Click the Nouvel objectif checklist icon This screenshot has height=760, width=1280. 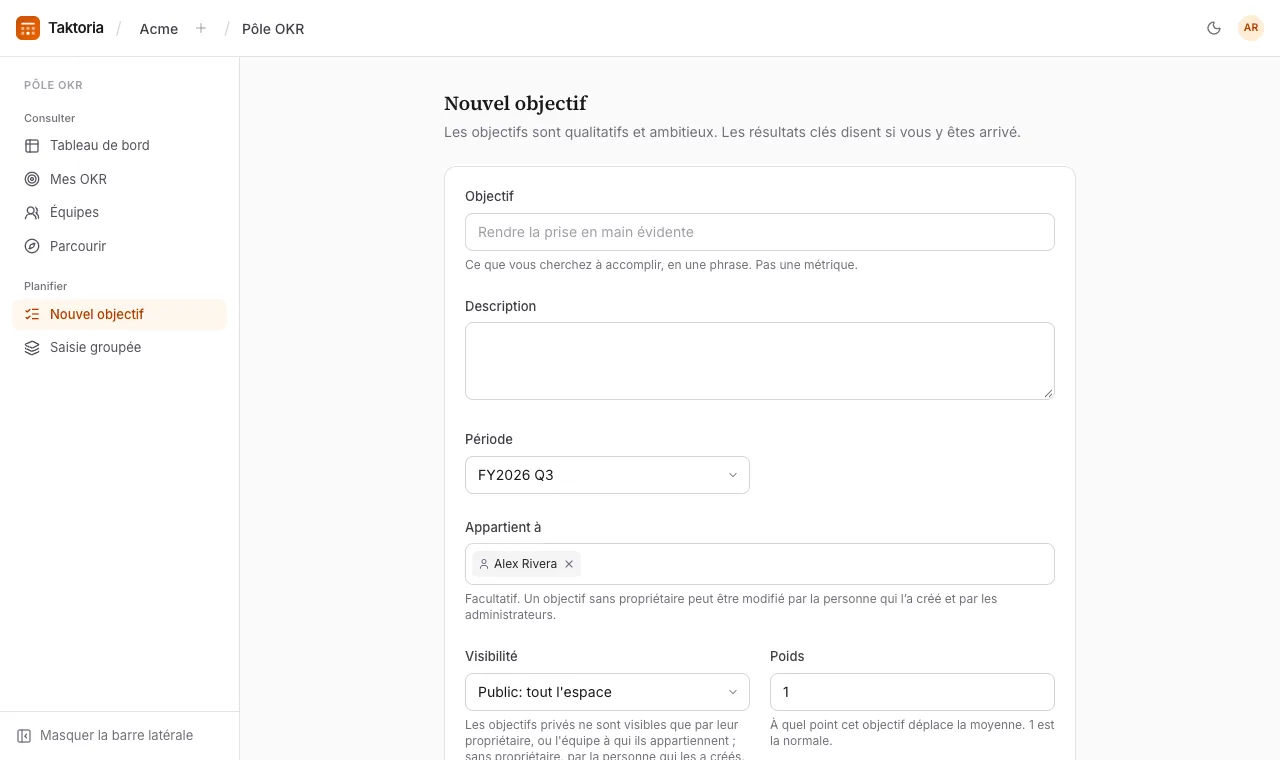[32, 315]
